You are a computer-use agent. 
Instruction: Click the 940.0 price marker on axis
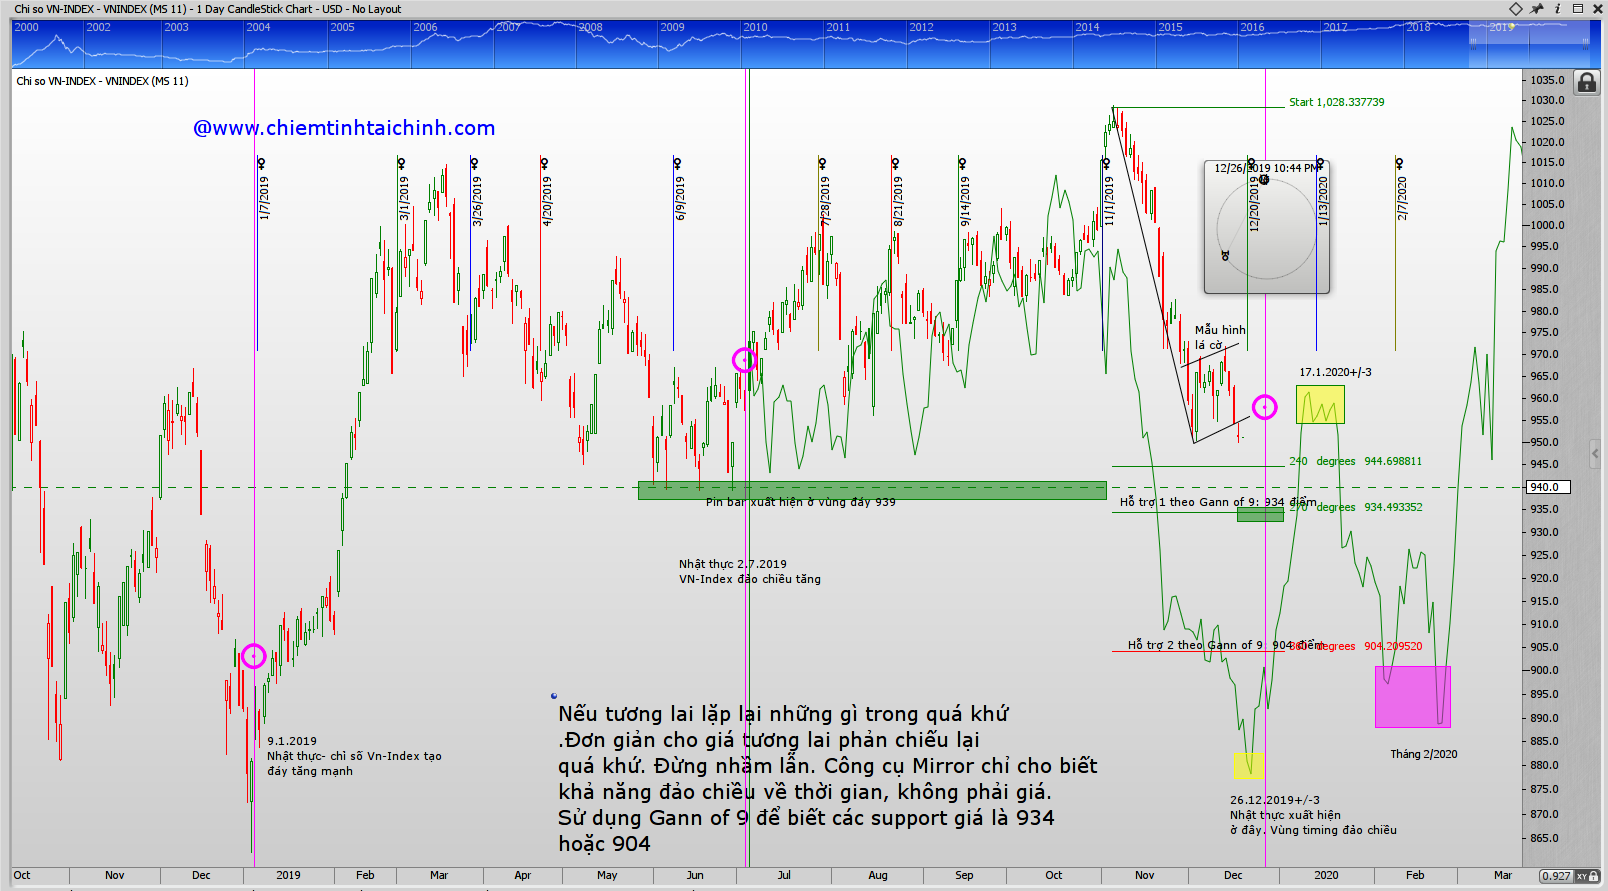tap(1546, 487)
